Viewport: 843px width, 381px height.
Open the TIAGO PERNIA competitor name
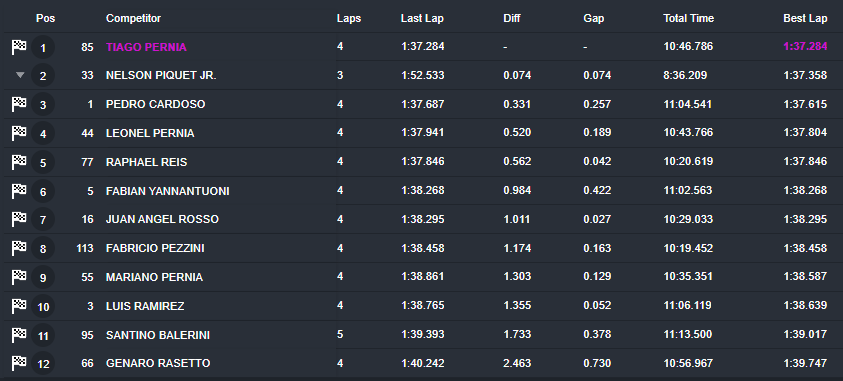point(146,47)
